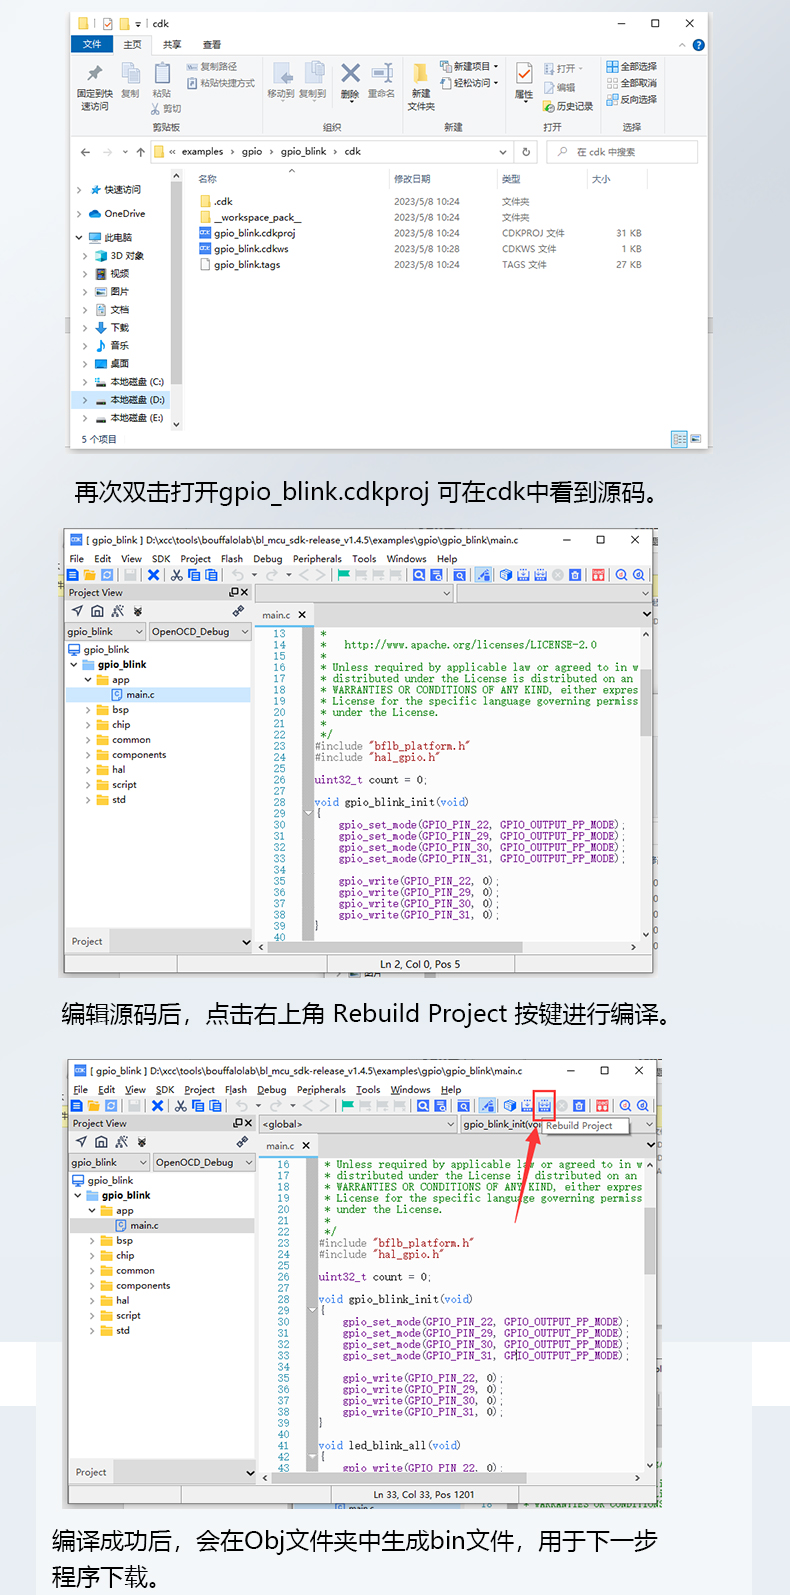This screenshot has height=1595, width=790.
Task: Switch to large thumbnails view in Explorer status bar
Action: (695, 439)
